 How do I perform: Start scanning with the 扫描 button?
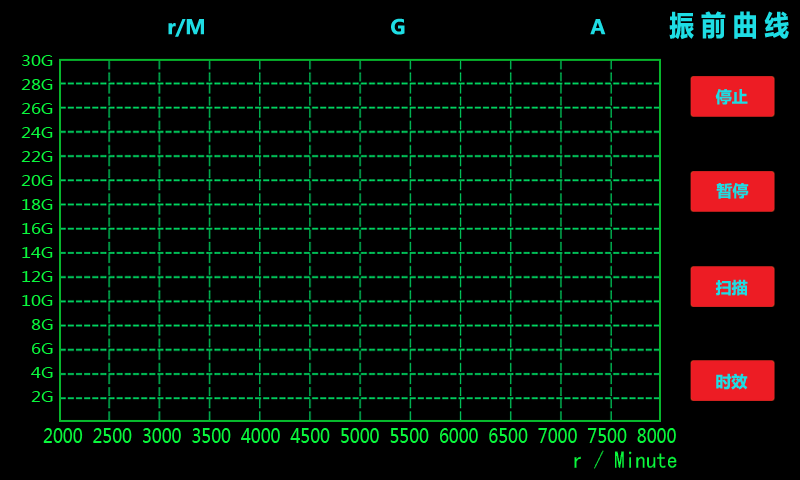click(x=732, y=287)
